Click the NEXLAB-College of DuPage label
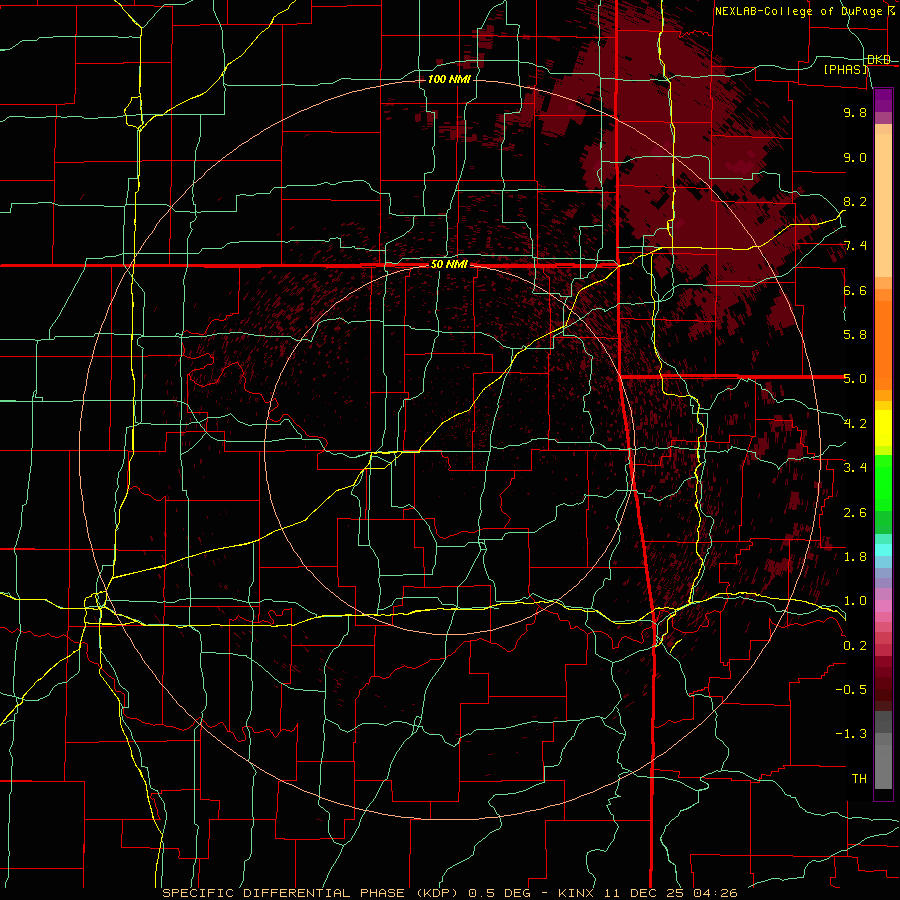 coord(798,11)
